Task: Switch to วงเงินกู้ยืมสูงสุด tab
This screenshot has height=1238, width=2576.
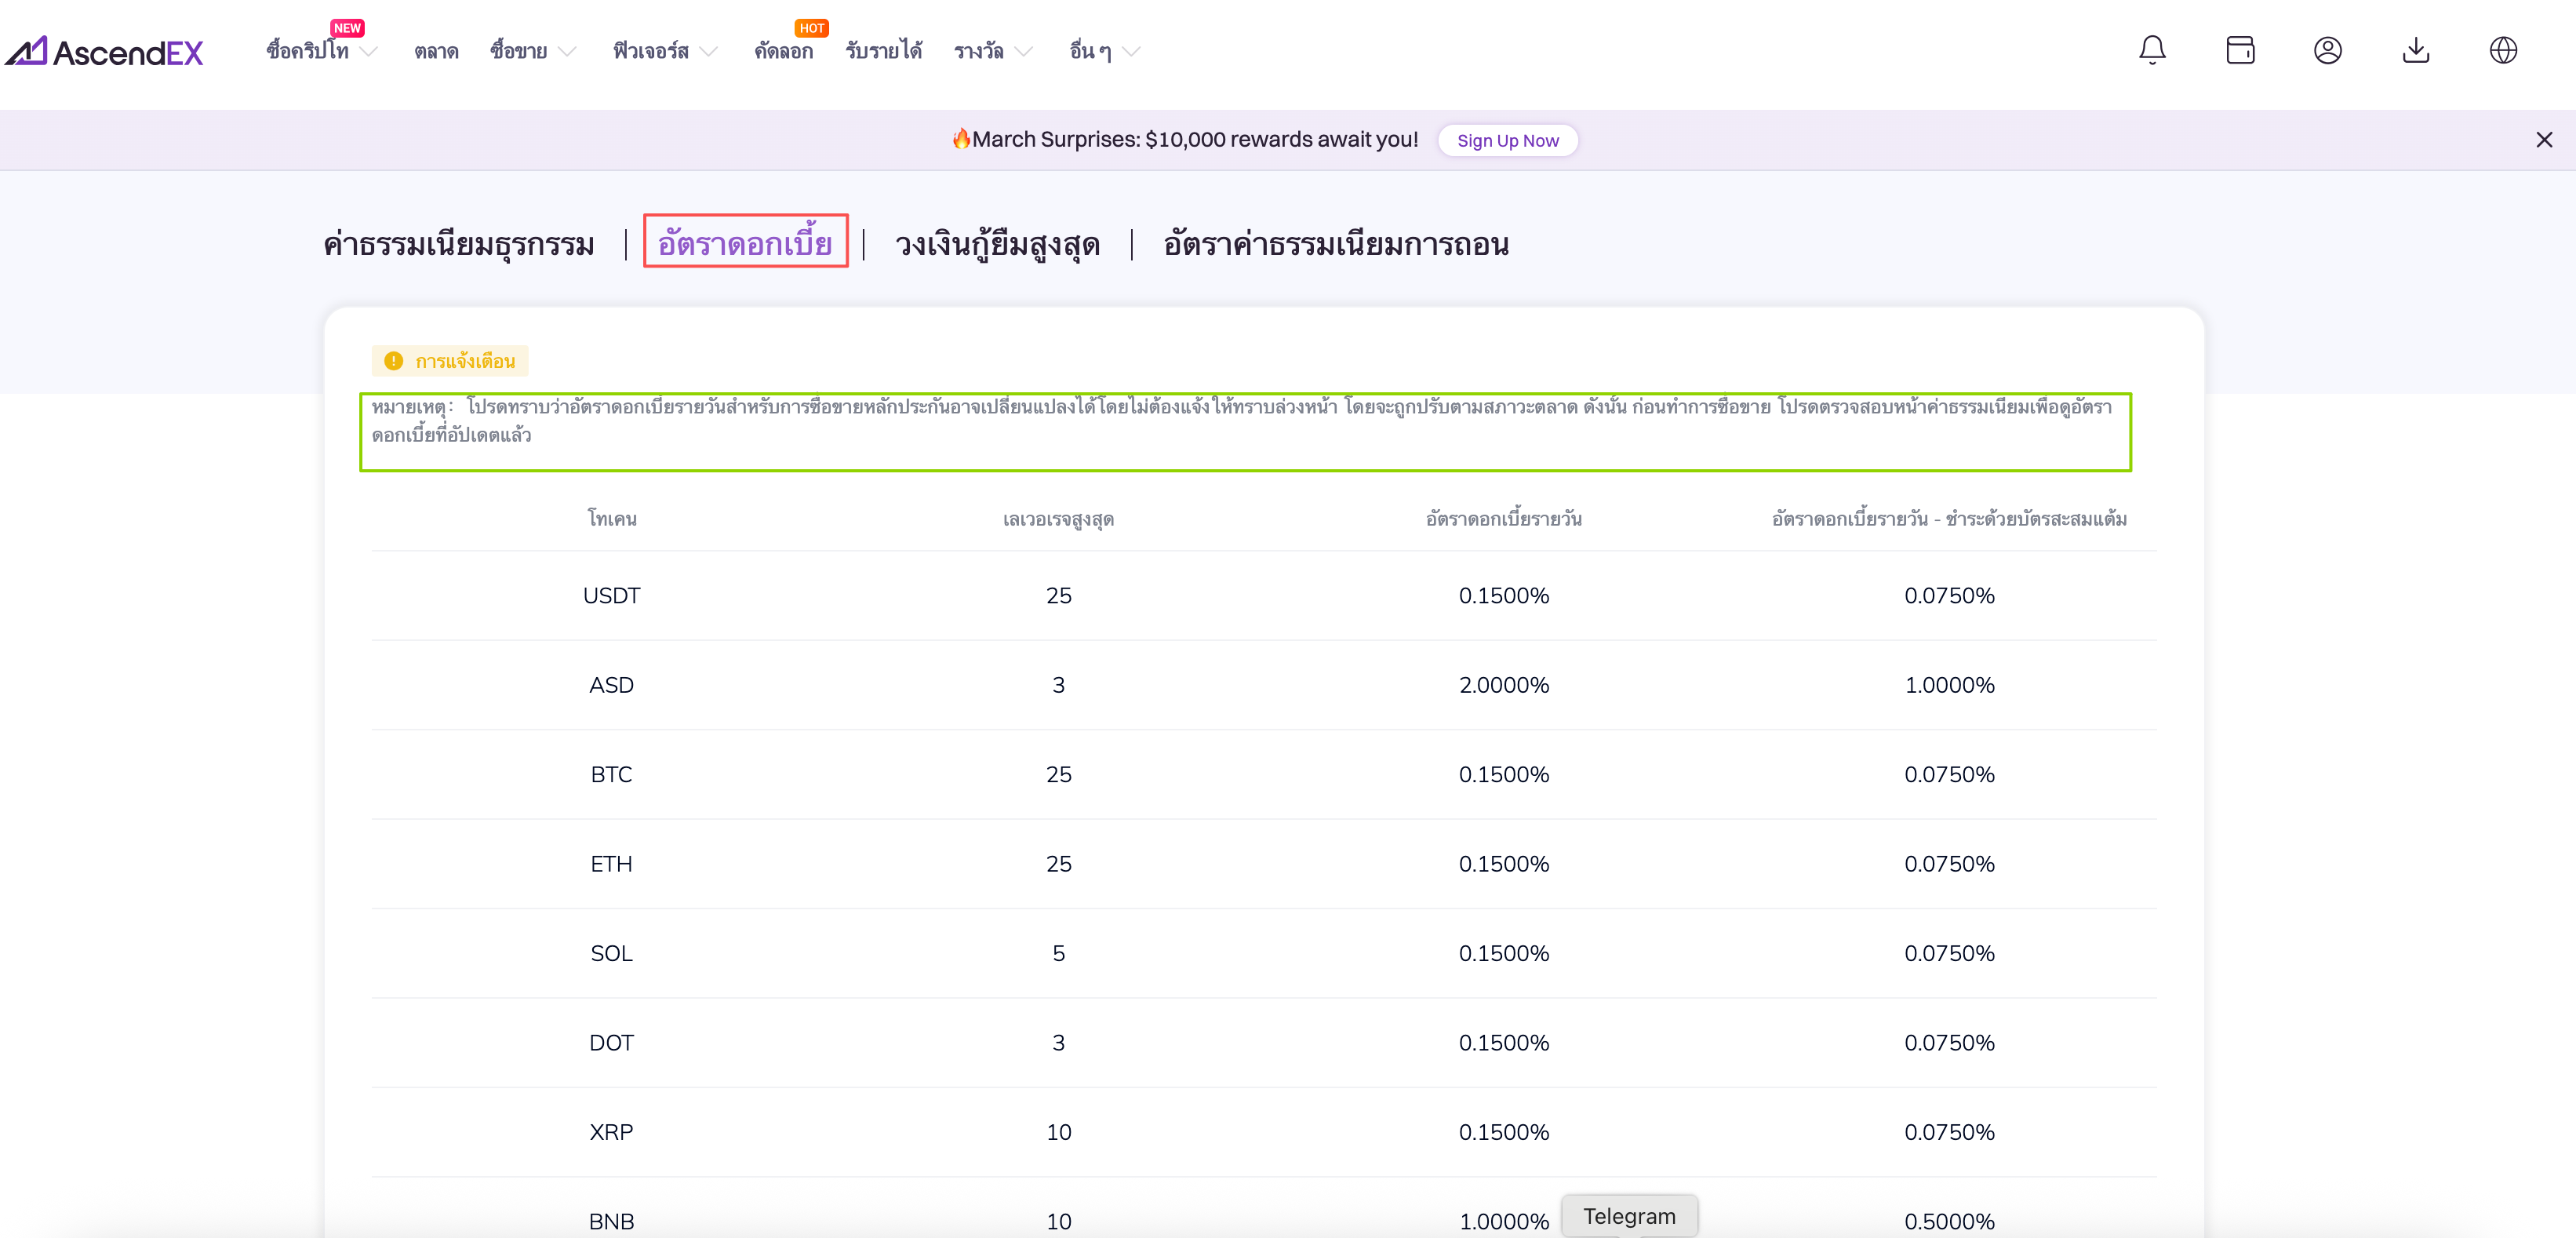Action: coord(997,244)
